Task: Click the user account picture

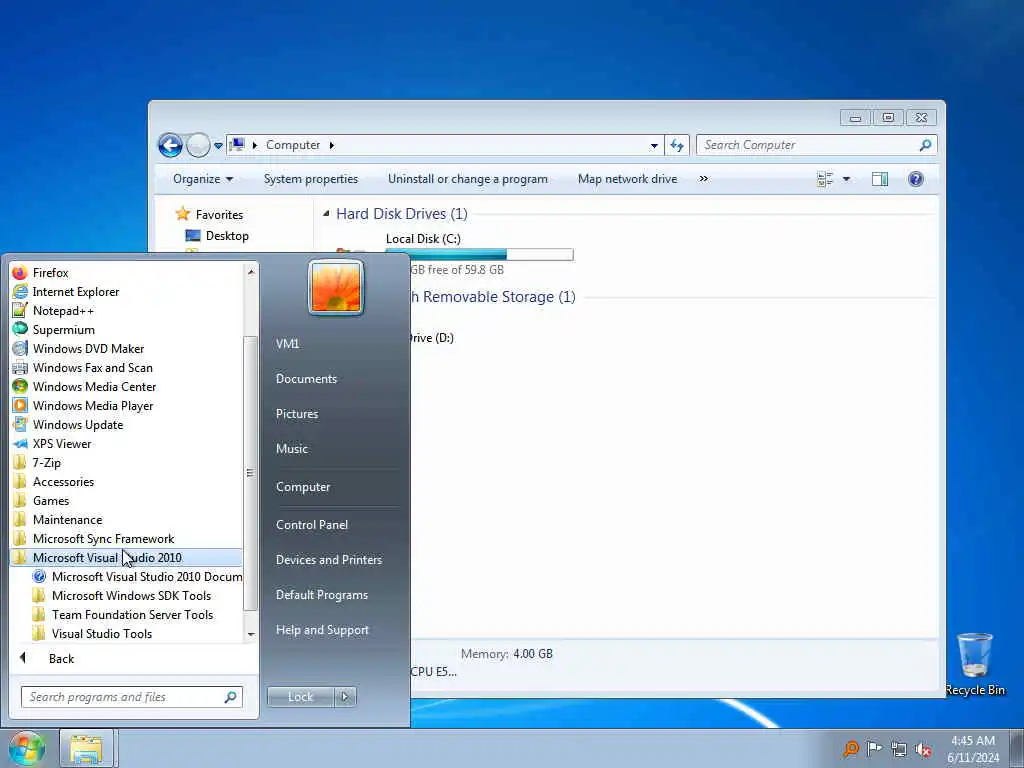Action: 336,287
